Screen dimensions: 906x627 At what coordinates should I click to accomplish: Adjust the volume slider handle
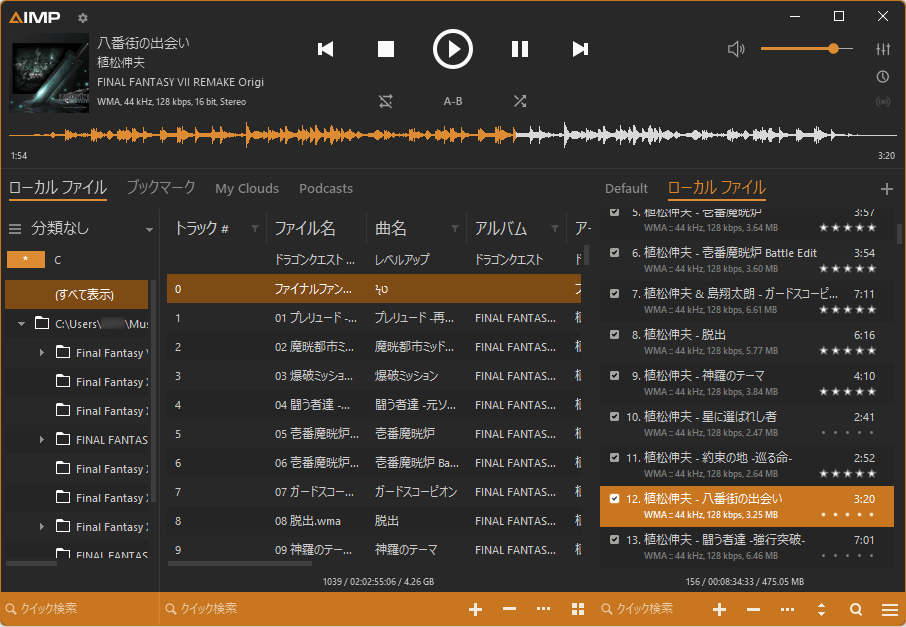coord(833,48)
